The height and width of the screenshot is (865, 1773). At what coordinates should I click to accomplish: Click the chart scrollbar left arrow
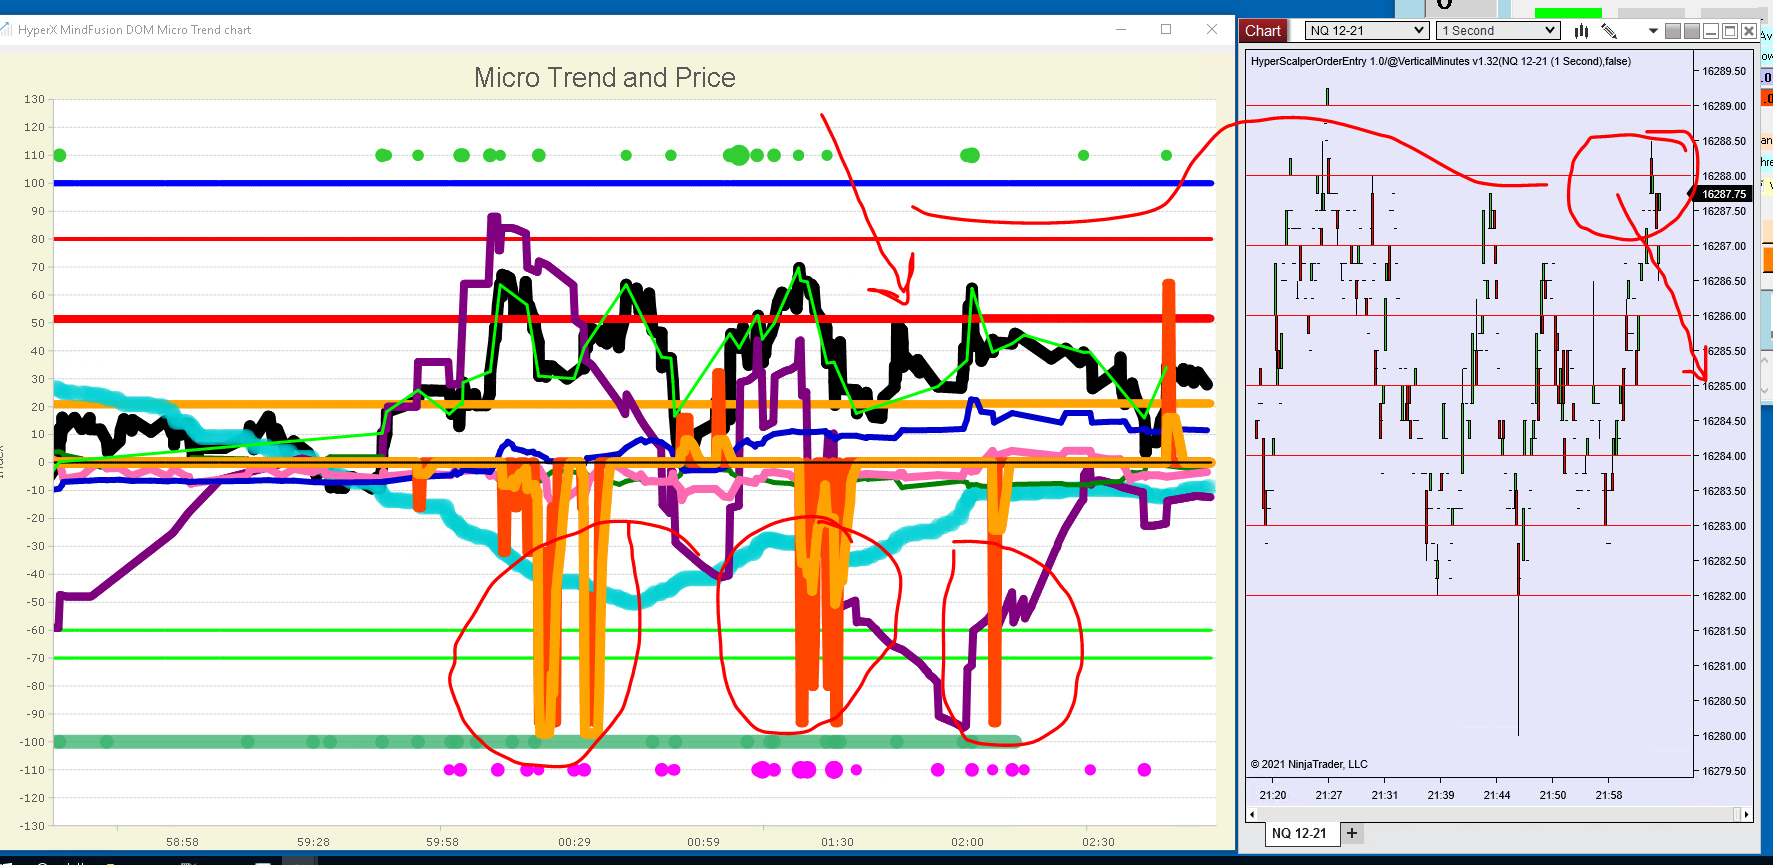[1252, 814]
